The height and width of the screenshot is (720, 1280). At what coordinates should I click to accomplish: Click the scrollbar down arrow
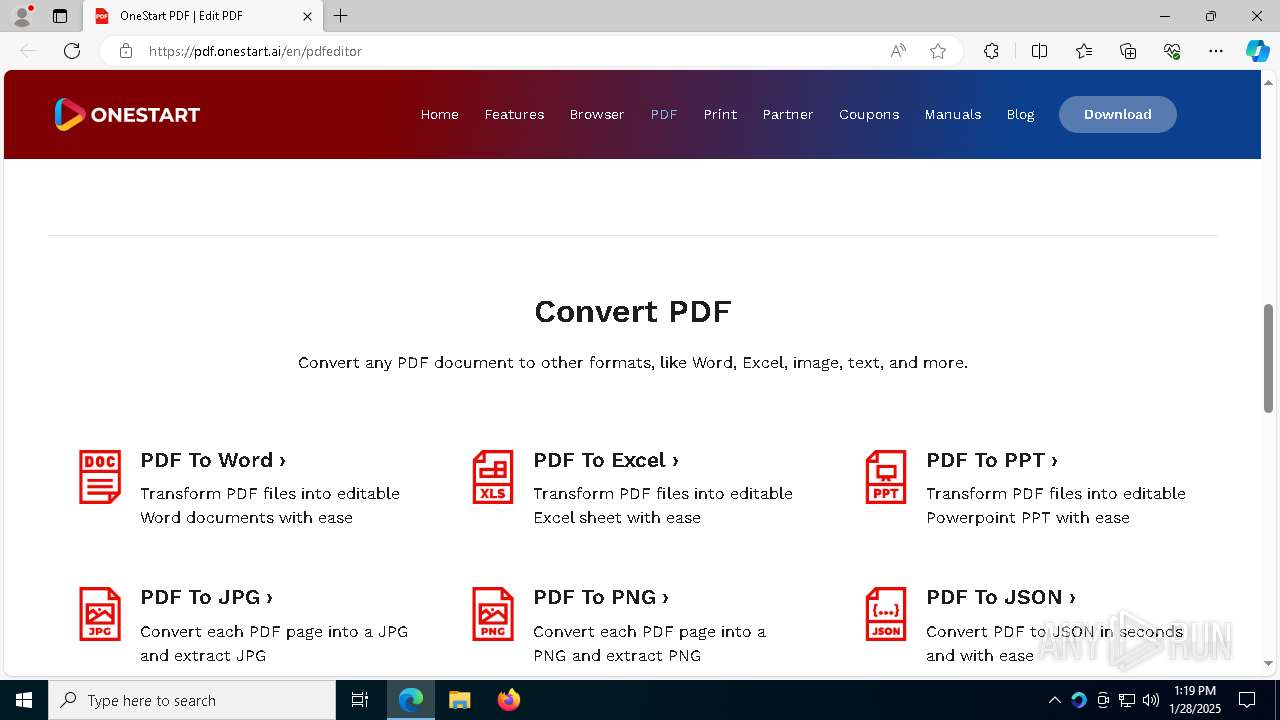coord(1268,663)
